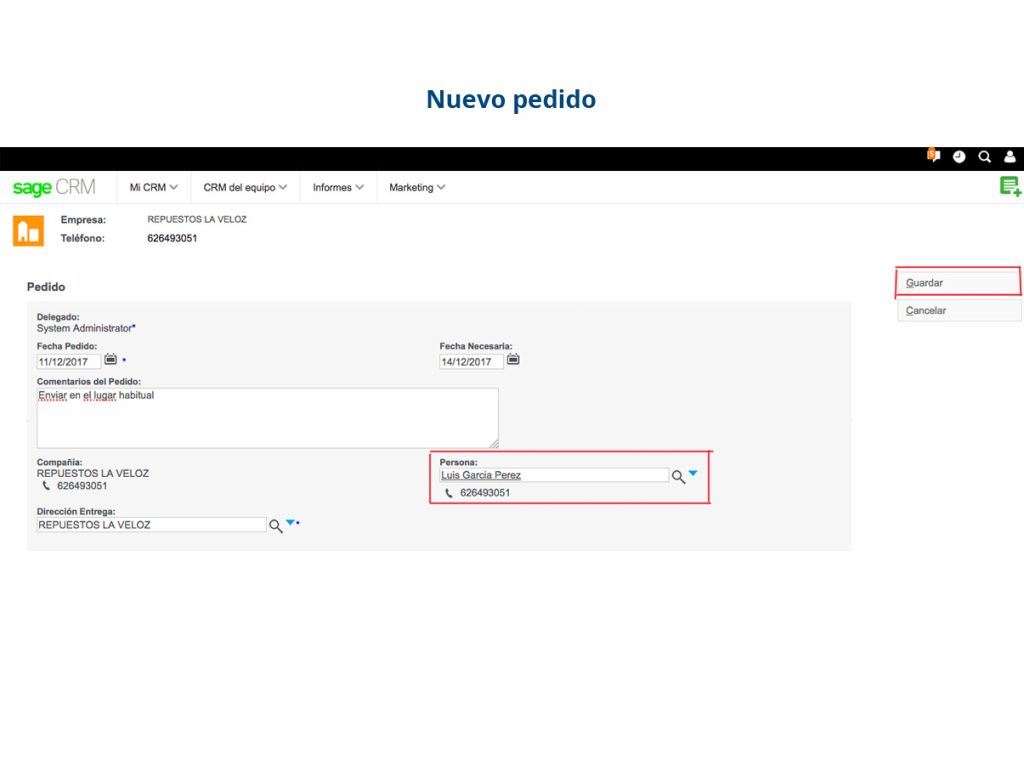
Task: Click the search magnifier next to Persona field
Action: pos(676,475)
